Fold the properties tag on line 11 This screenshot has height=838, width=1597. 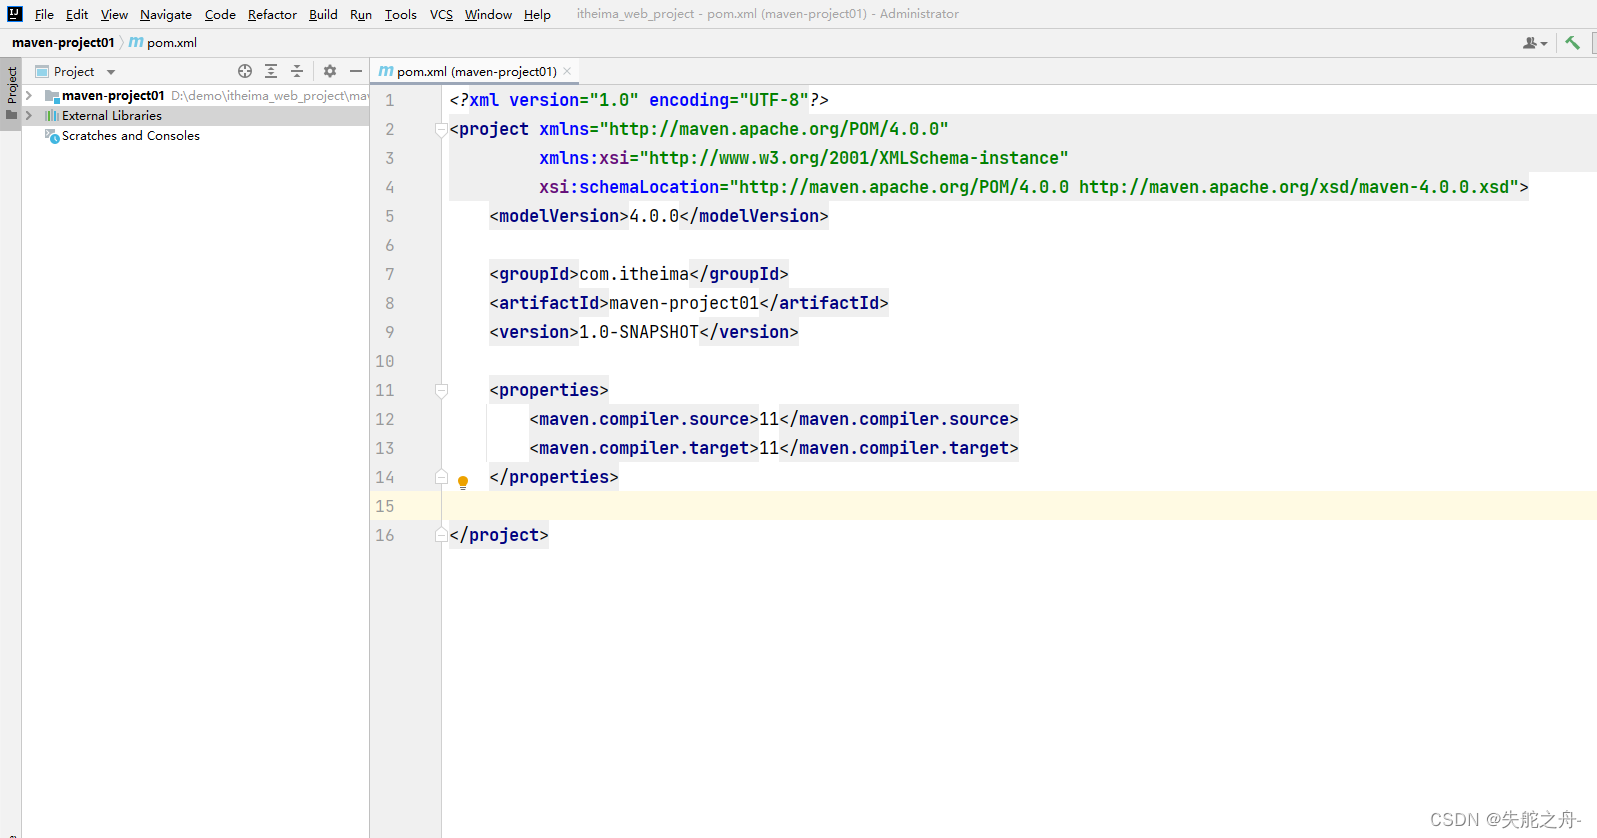[441, 390]
